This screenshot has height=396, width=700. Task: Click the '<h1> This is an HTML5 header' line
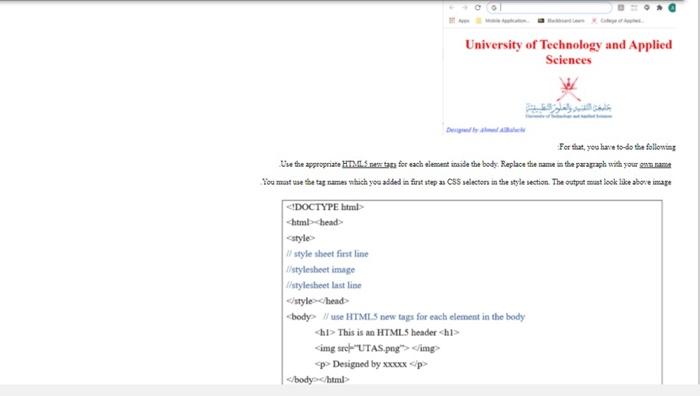click(x=387, y=333)
